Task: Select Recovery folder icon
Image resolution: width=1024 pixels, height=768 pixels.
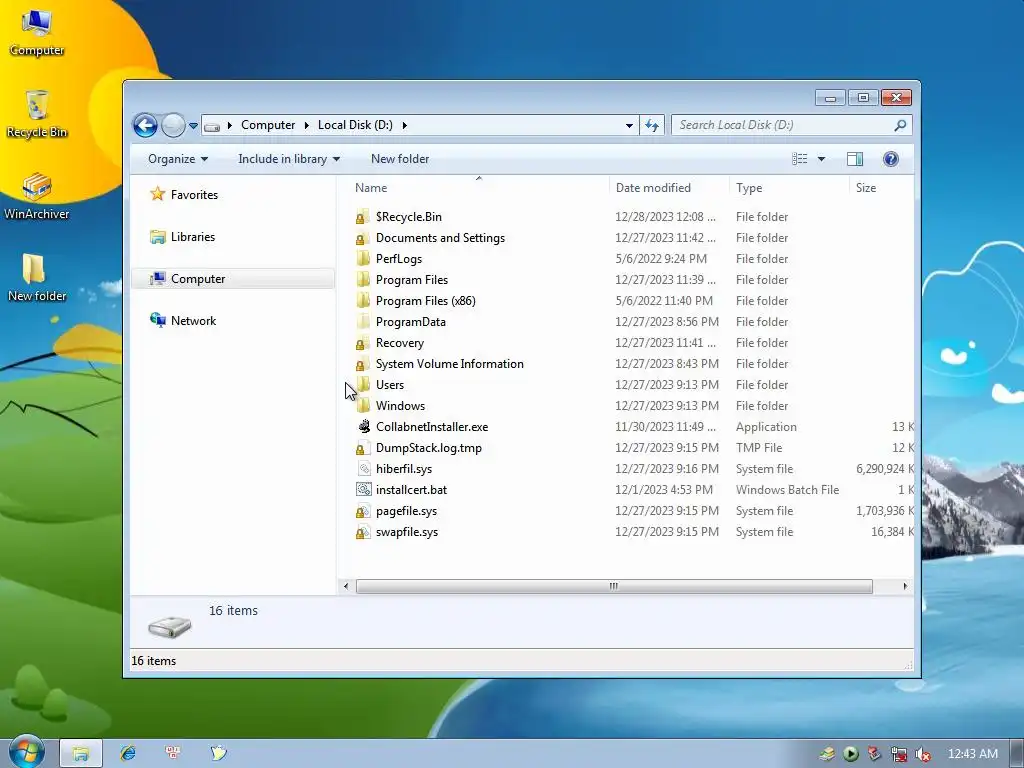Action: (362, 343)
